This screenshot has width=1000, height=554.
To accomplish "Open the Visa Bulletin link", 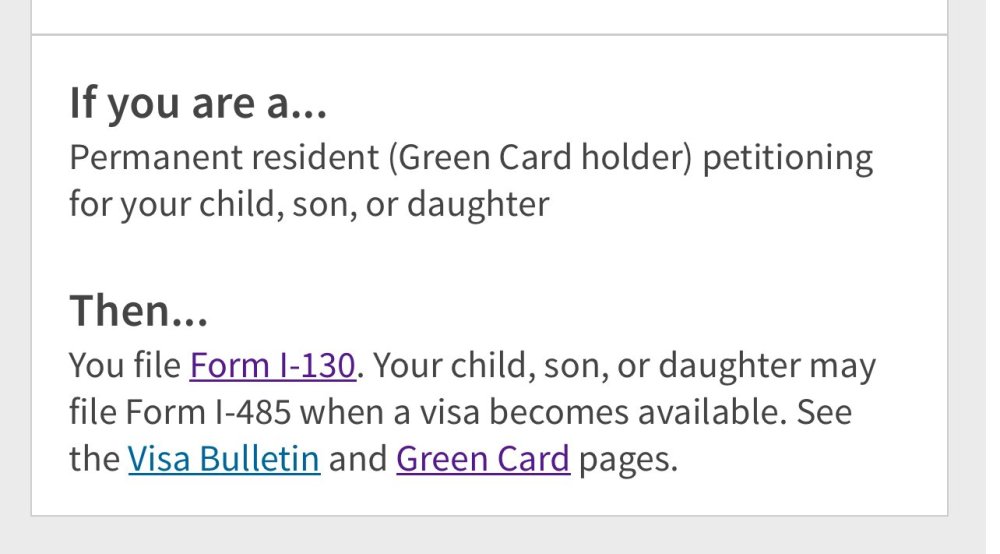I will click(x=224, y=460).
